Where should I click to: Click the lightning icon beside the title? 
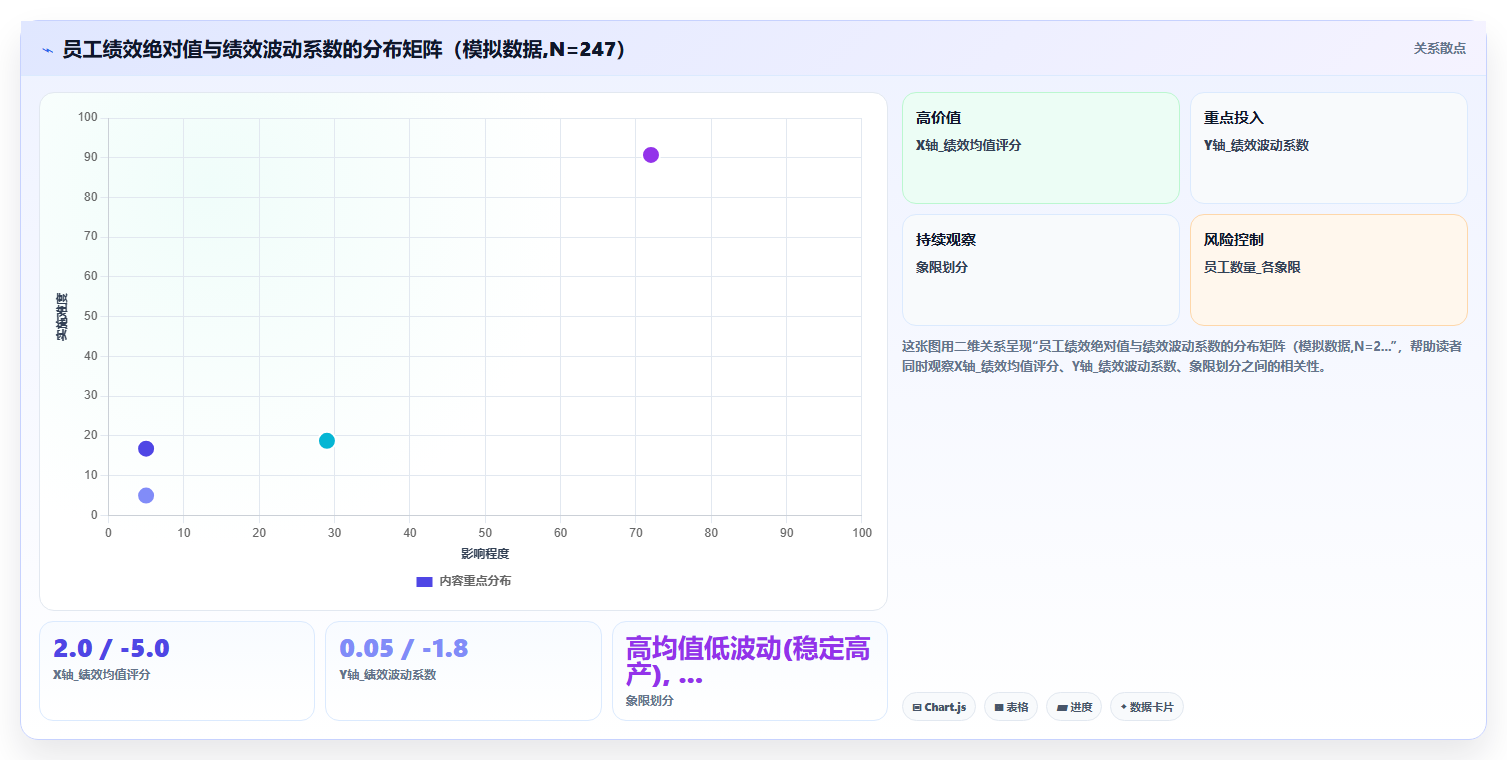[x=47, y=50]
